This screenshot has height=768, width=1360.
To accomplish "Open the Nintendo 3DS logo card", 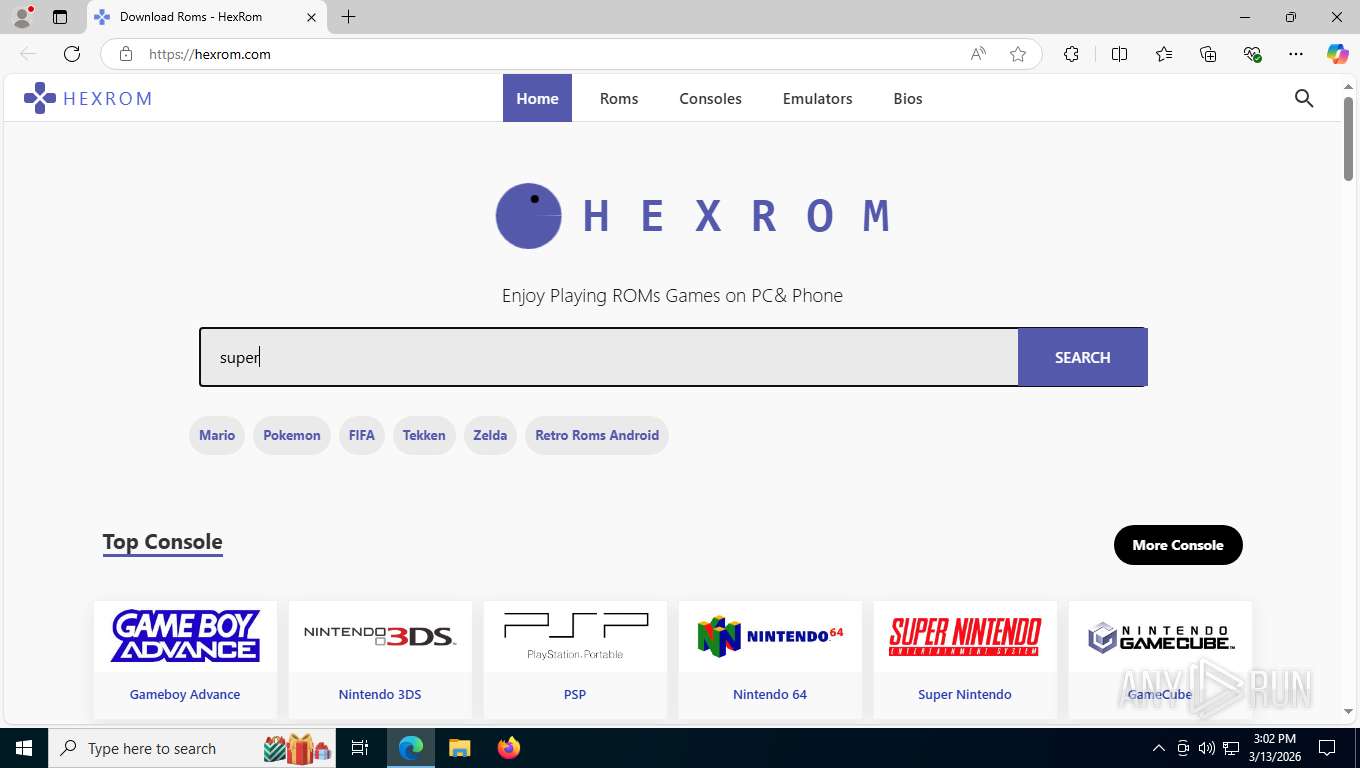I will click(380, 636).
